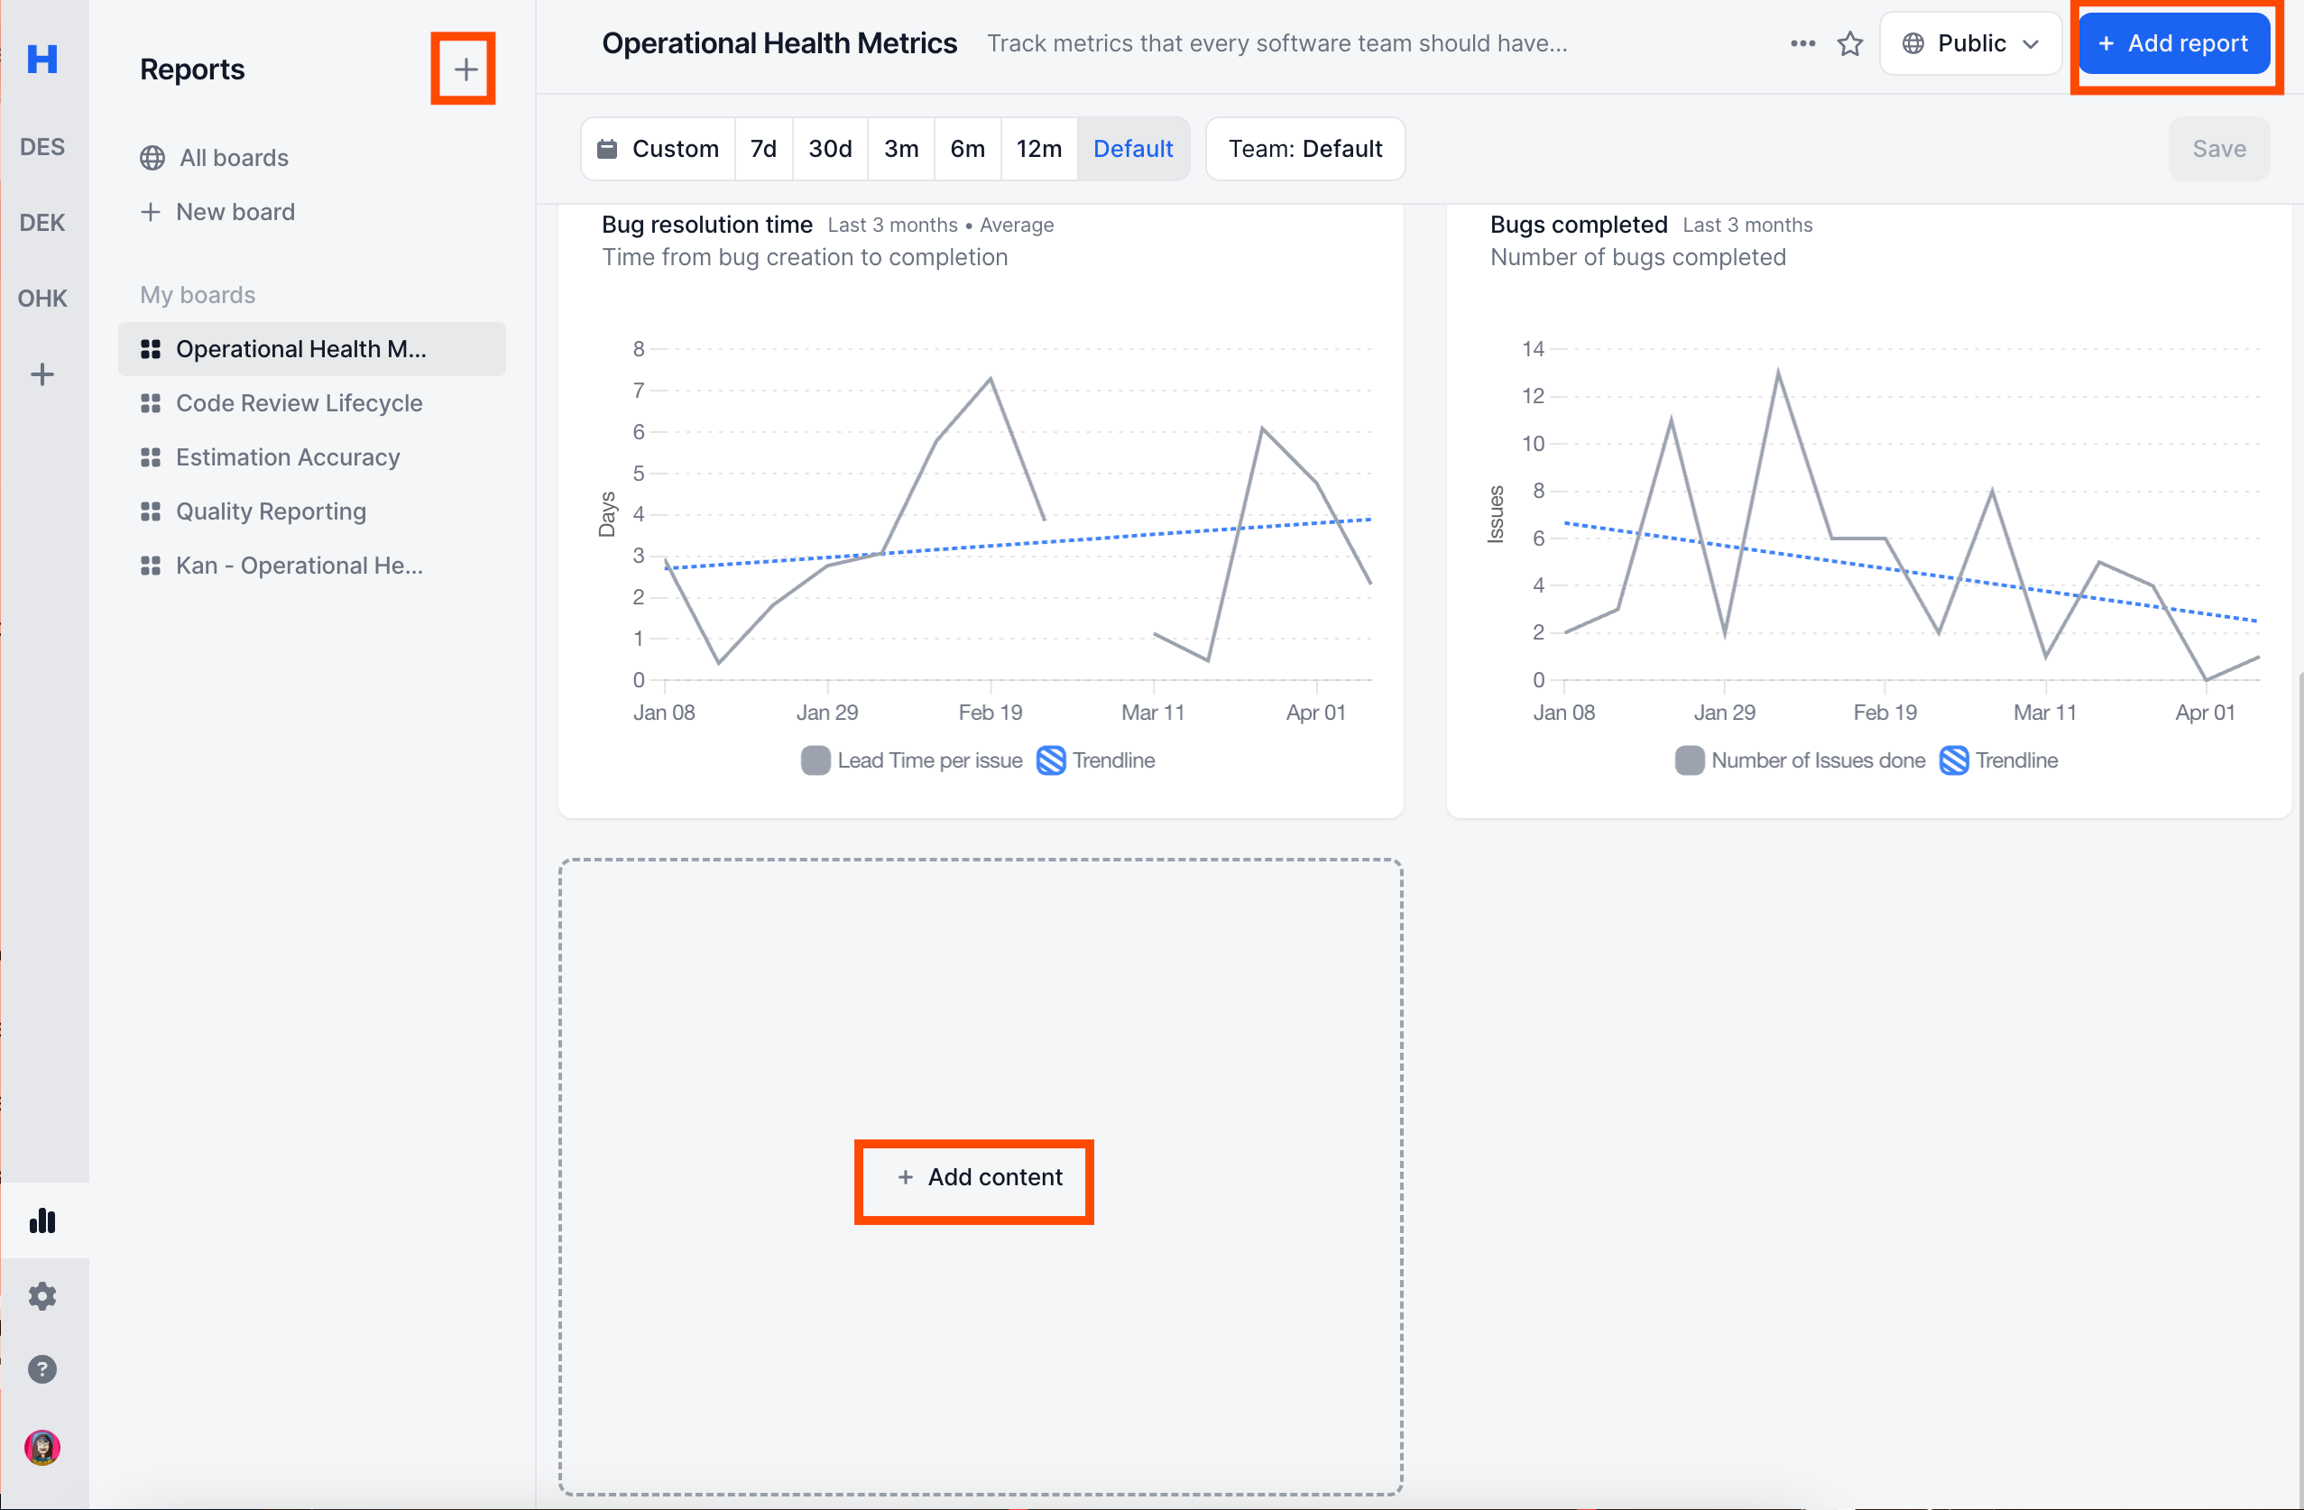Open the three-dots more options menu

point(1802,44)
